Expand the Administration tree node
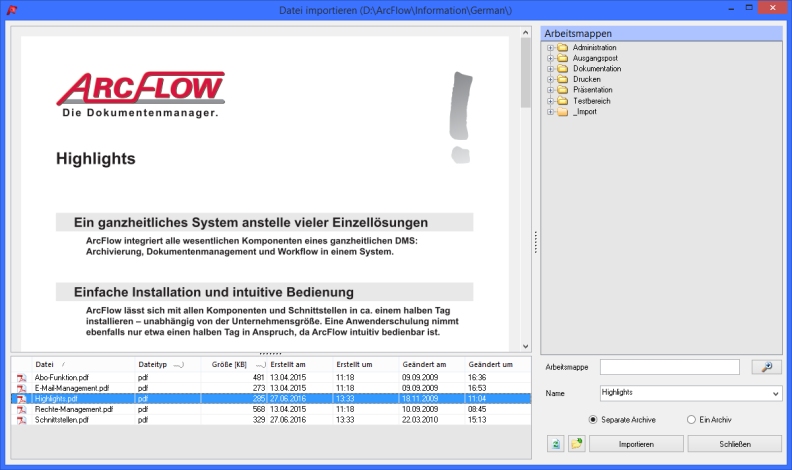The image size is (792, 470). pos(551,47)
